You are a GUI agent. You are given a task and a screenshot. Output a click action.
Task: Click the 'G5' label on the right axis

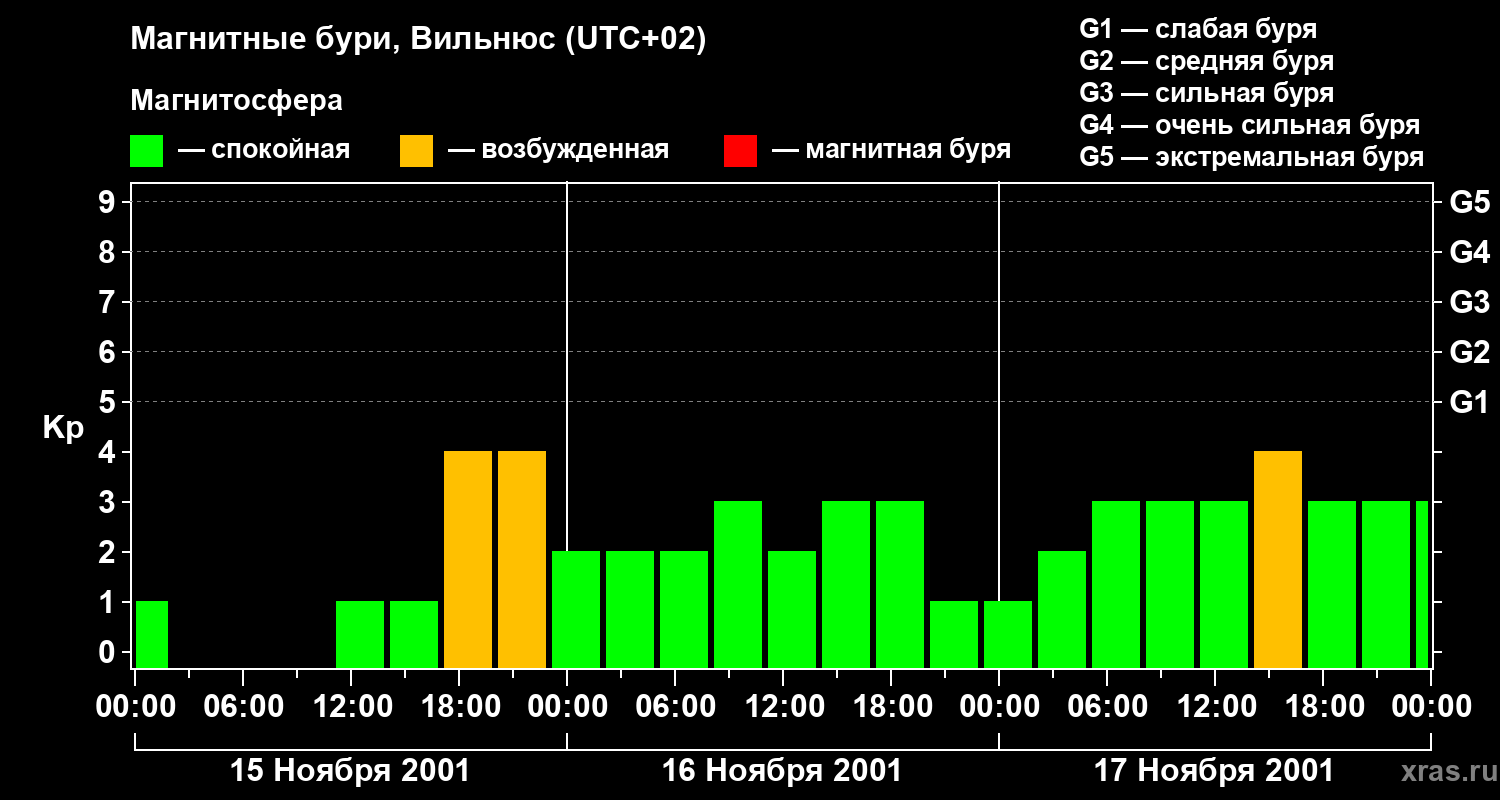[x=1469, y=203]
